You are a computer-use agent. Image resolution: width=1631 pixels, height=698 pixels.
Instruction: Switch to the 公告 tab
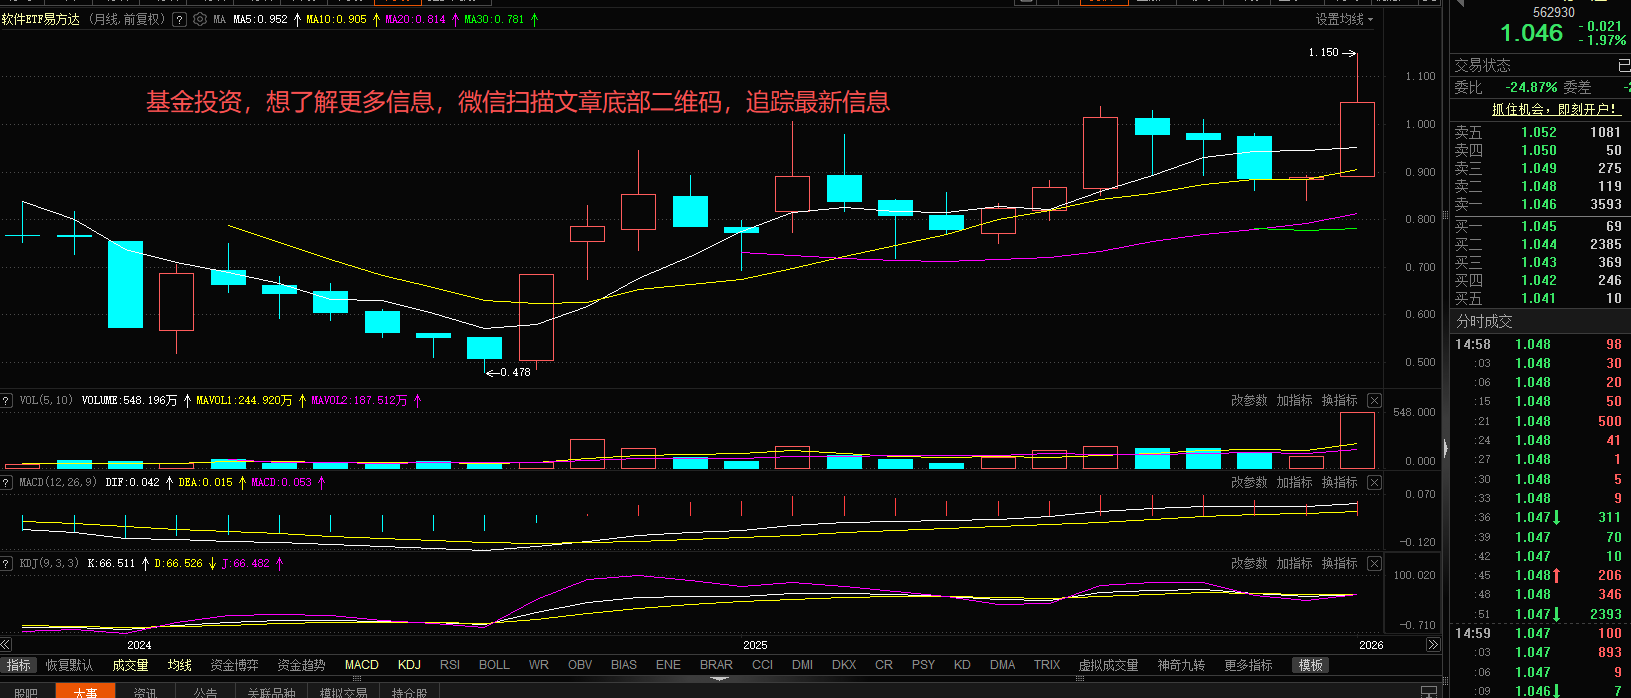coord(205,692)
